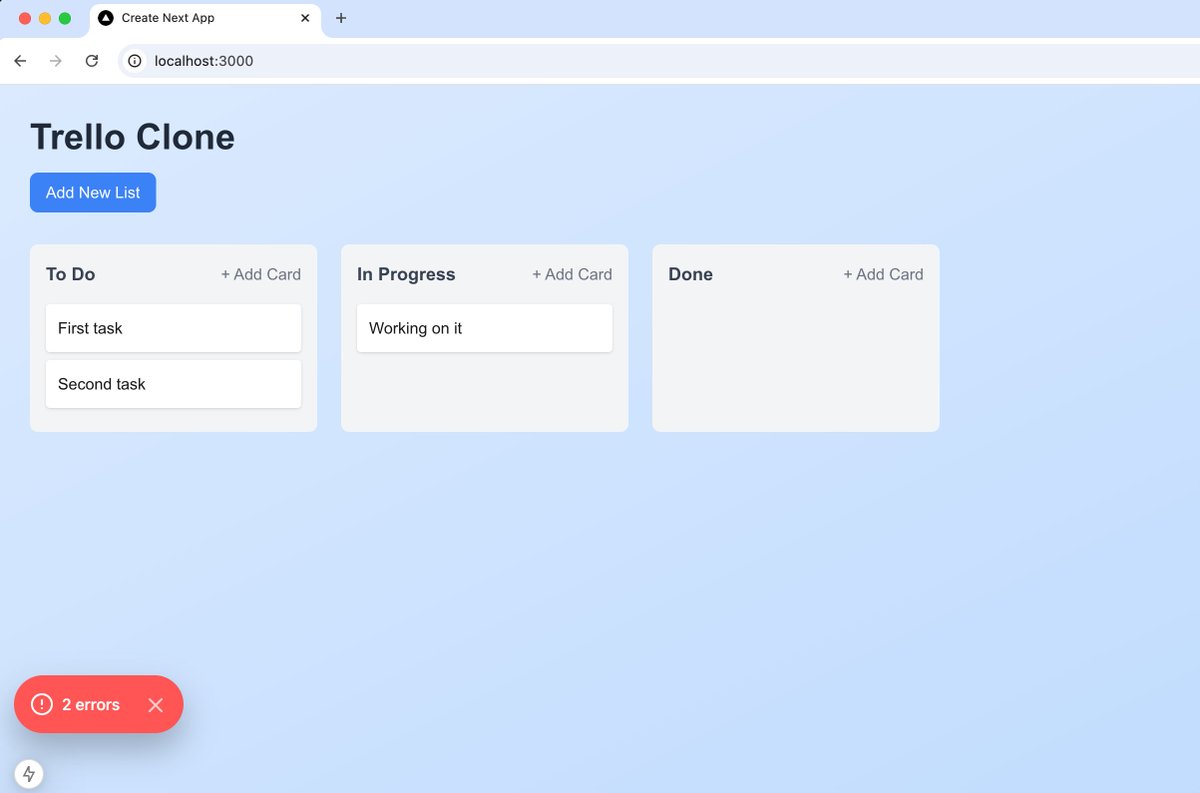The height and width of the screenshot is (793, 1200).
Task: Click the error exclamation icon
Action: coord(41,704)
